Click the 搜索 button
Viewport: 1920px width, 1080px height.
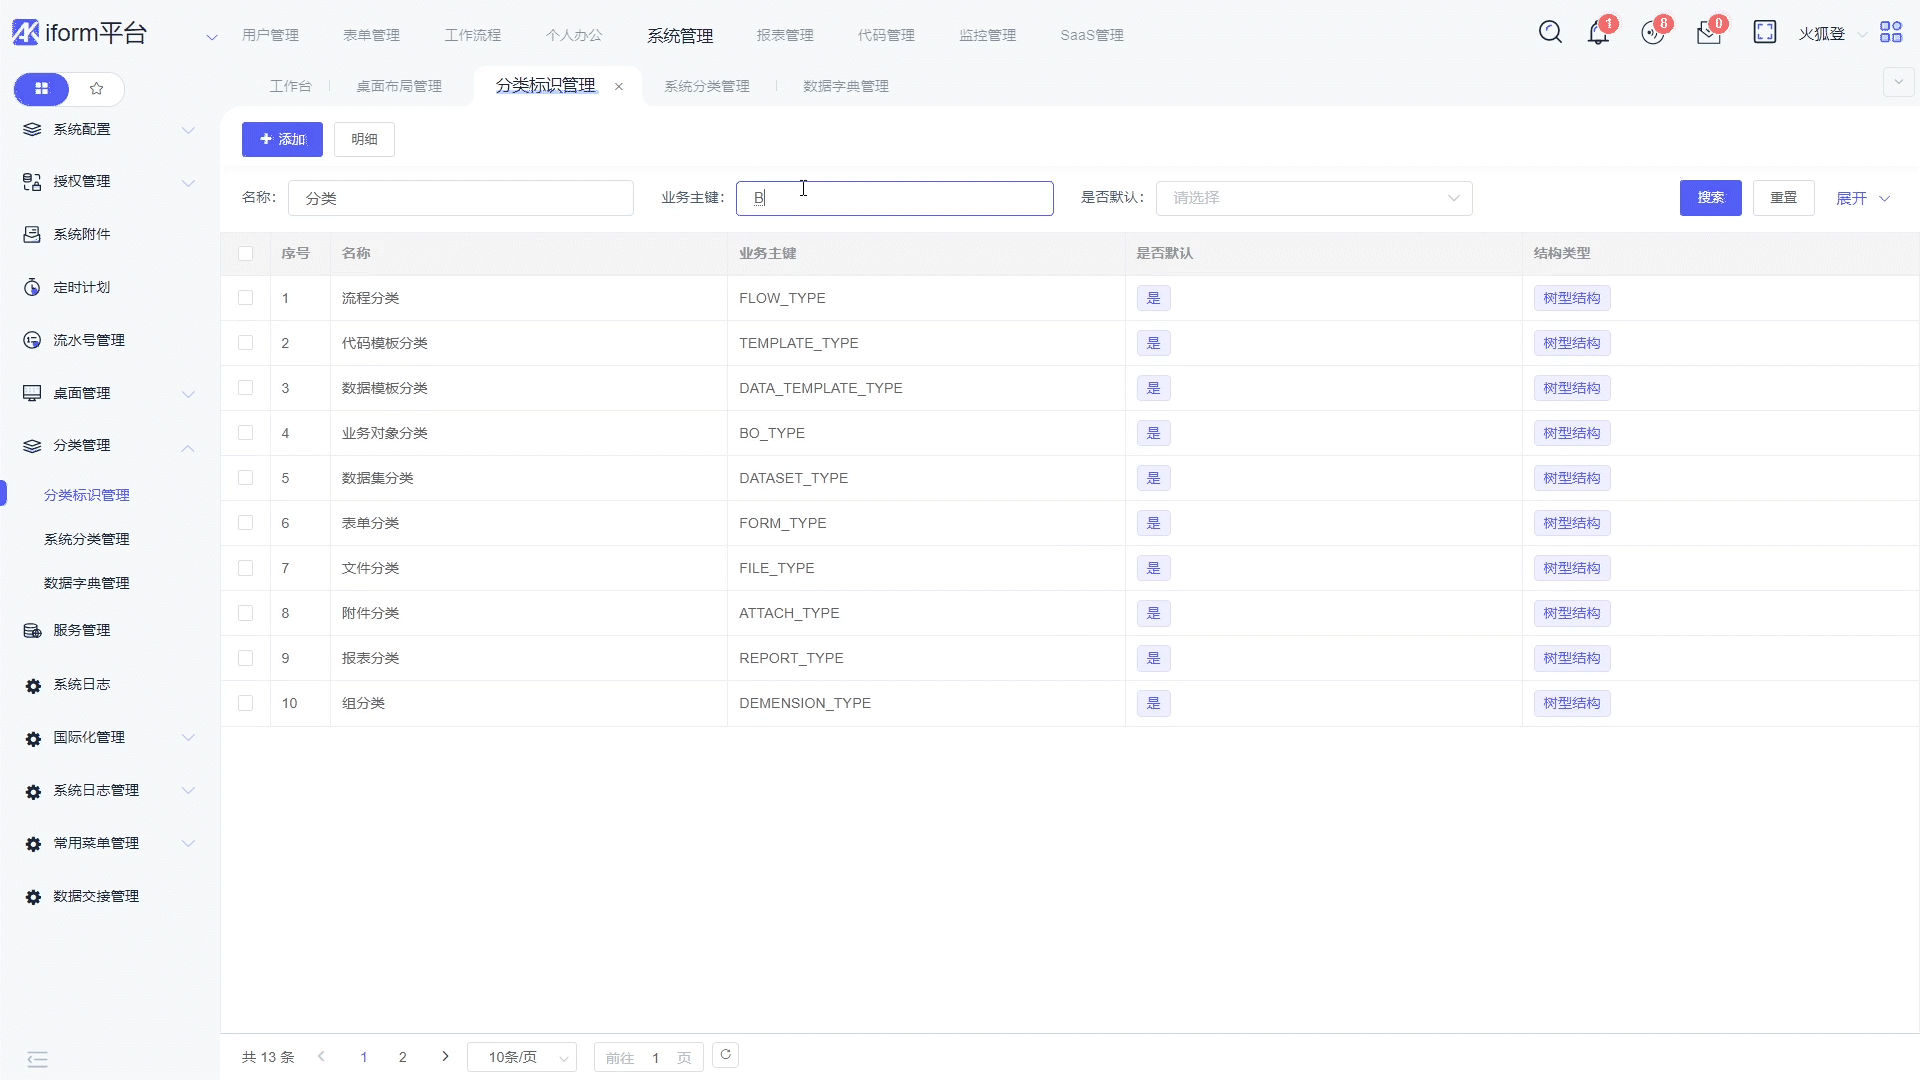pos(1710,198)
